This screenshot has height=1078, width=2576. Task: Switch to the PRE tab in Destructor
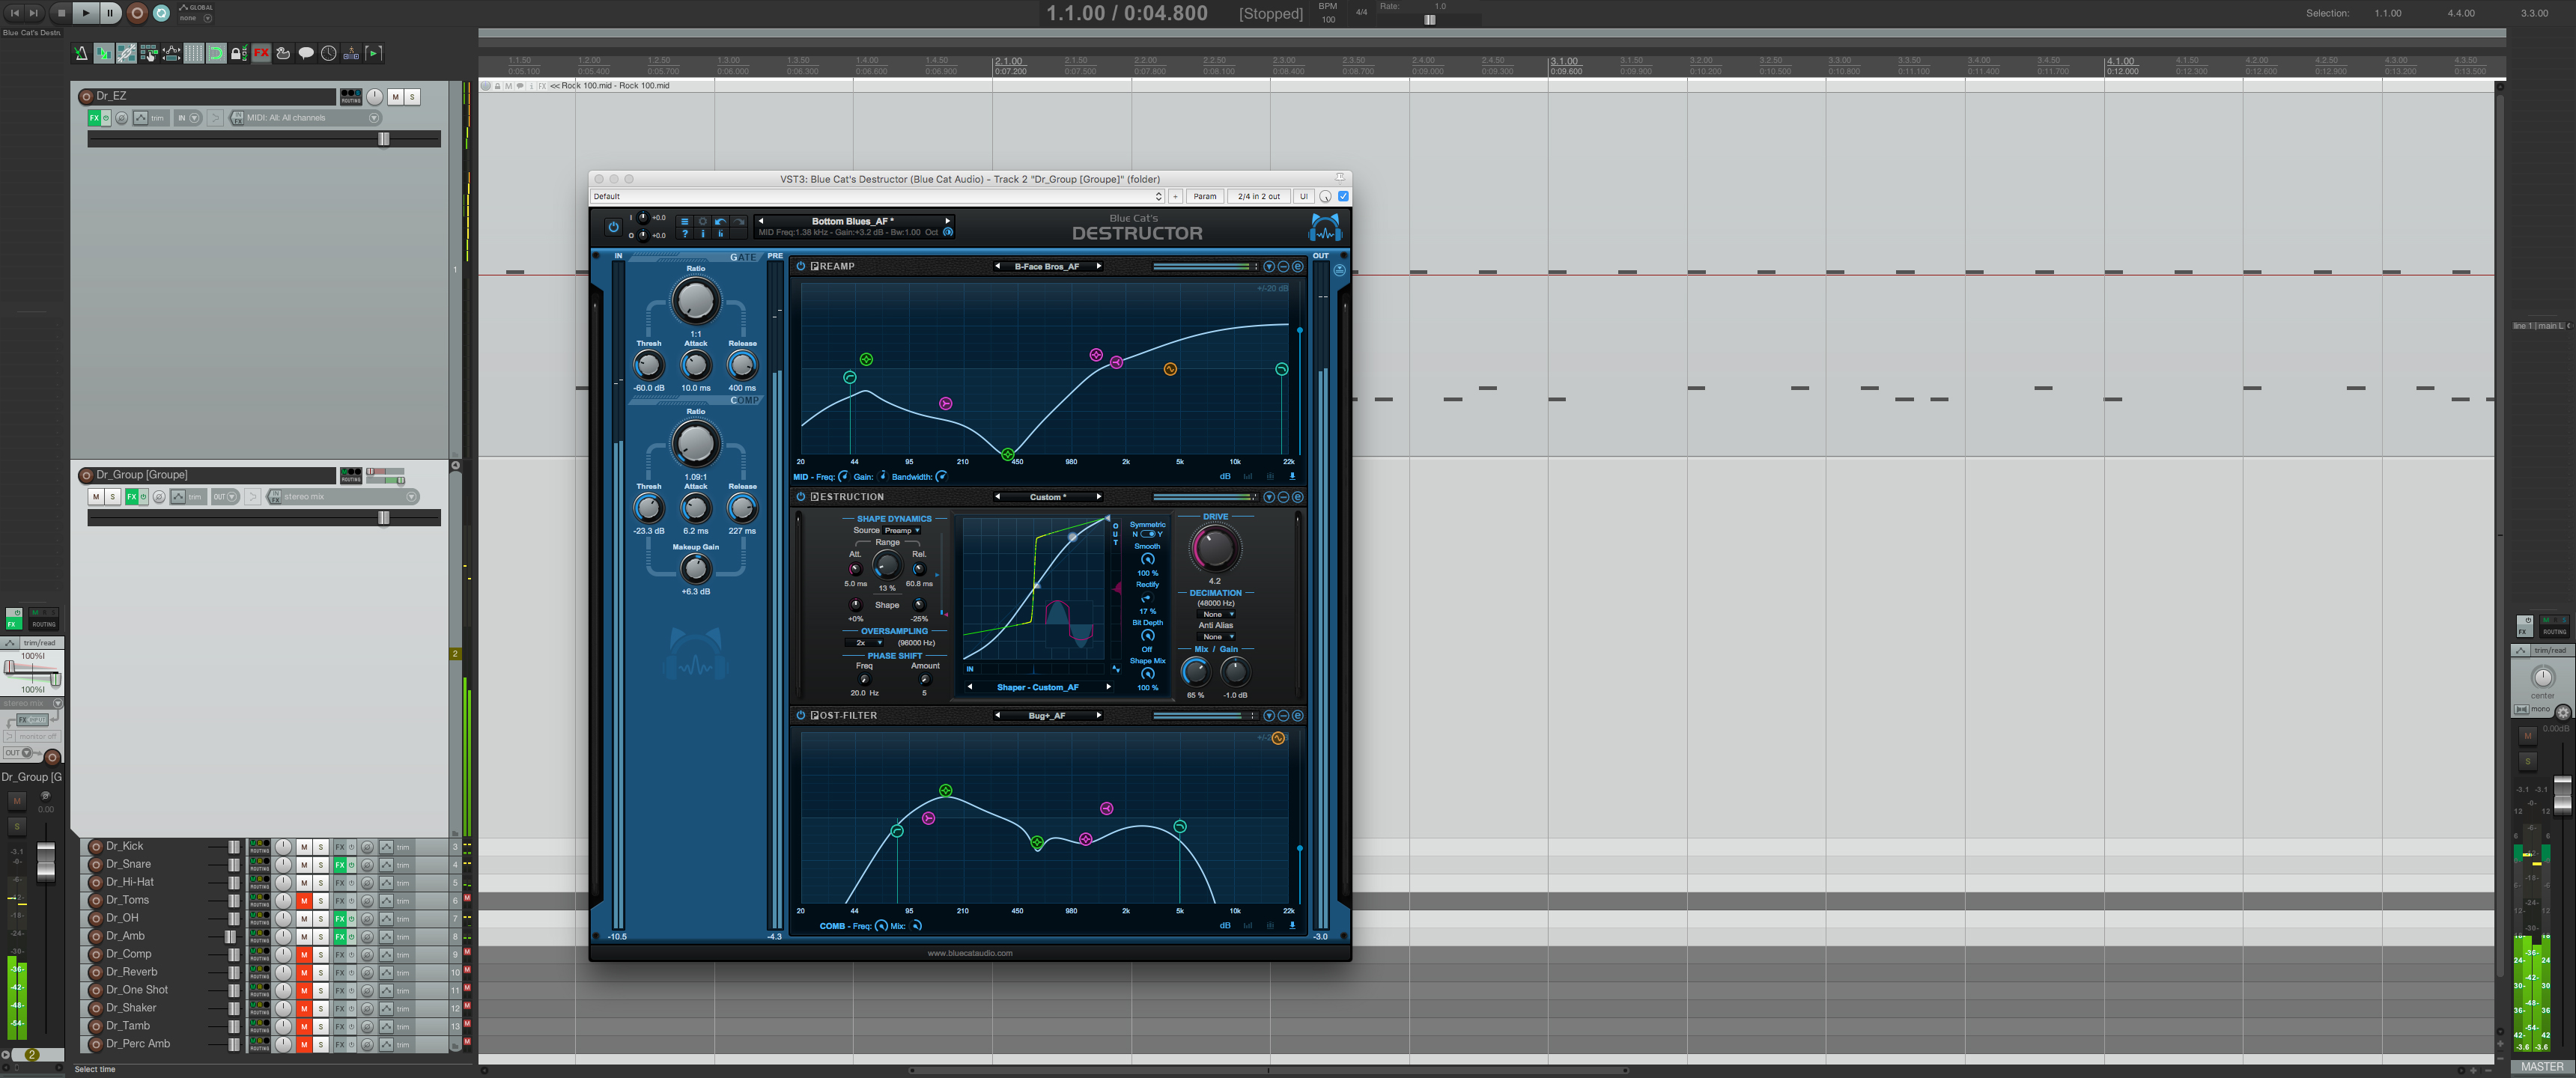[774, 256]
